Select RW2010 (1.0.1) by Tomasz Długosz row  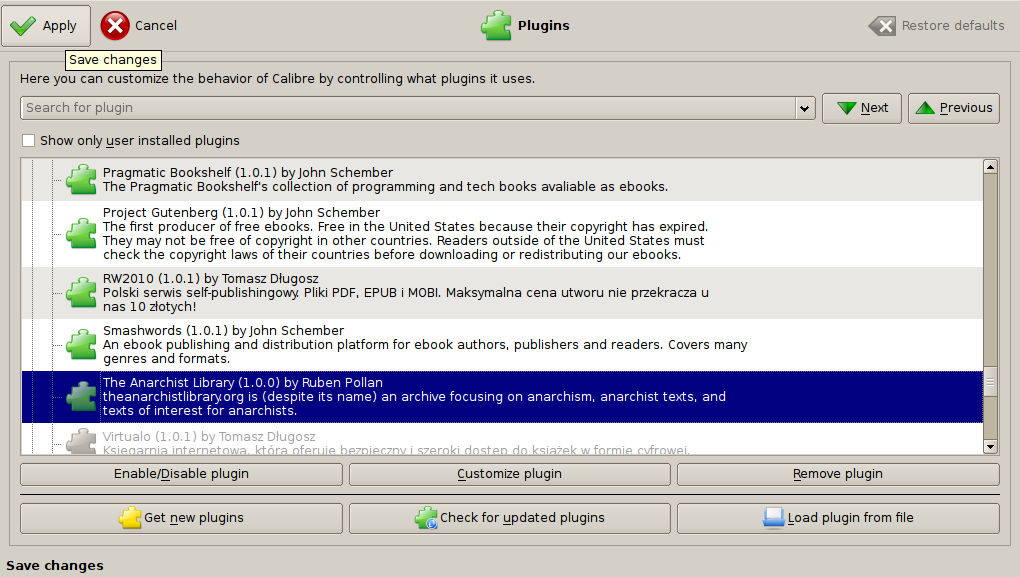point(502,293)
